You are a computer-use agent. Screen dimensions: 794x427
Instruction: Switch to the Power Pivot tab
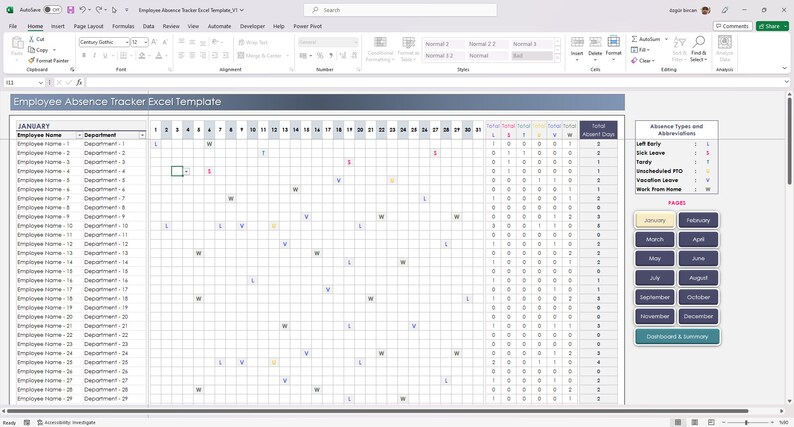(307, 26)
